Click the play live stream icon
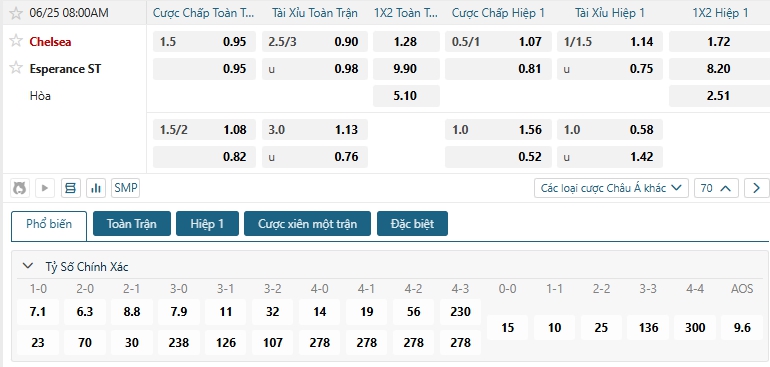 point(45,188)
